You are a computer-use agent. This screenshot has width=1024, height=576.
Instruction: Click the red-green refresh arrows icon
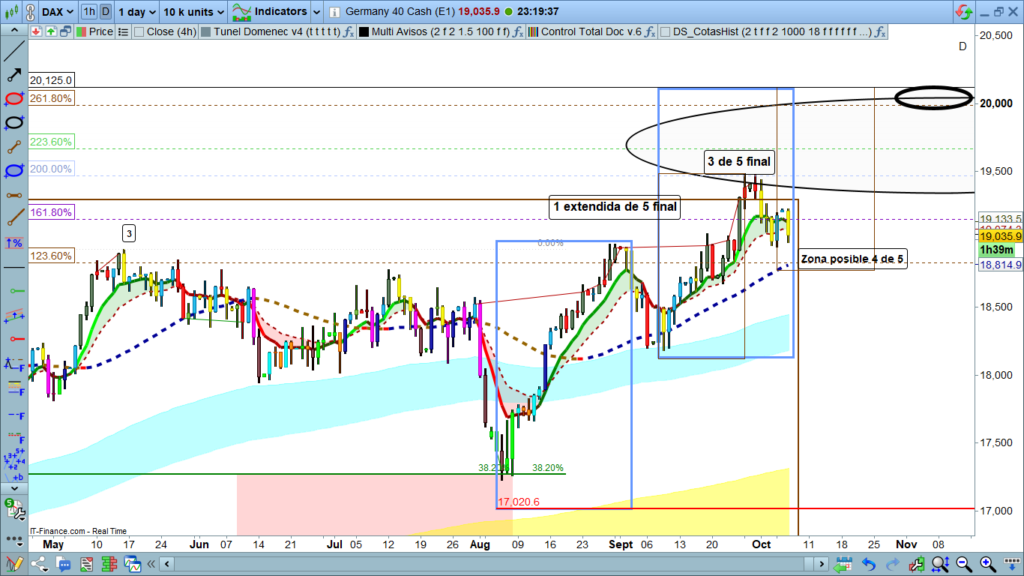(961, 12)
